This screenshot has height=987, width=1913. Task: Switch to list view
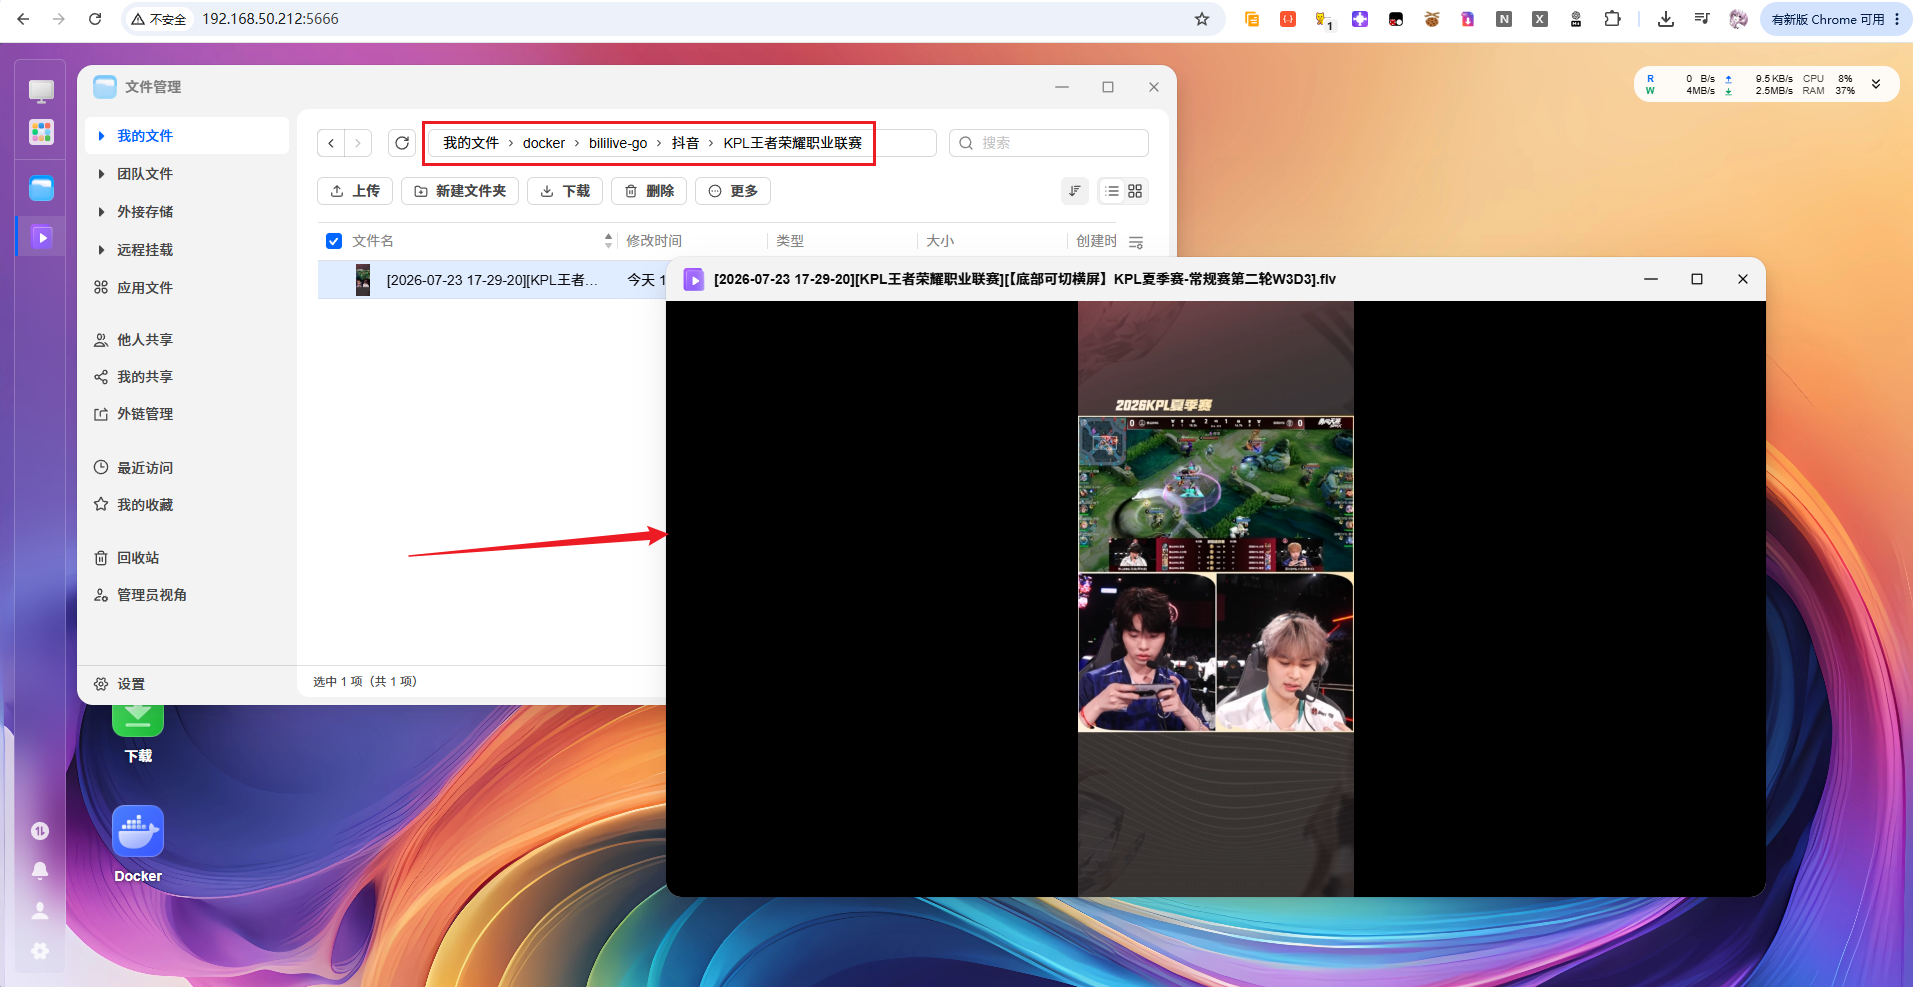(1112, 191)
